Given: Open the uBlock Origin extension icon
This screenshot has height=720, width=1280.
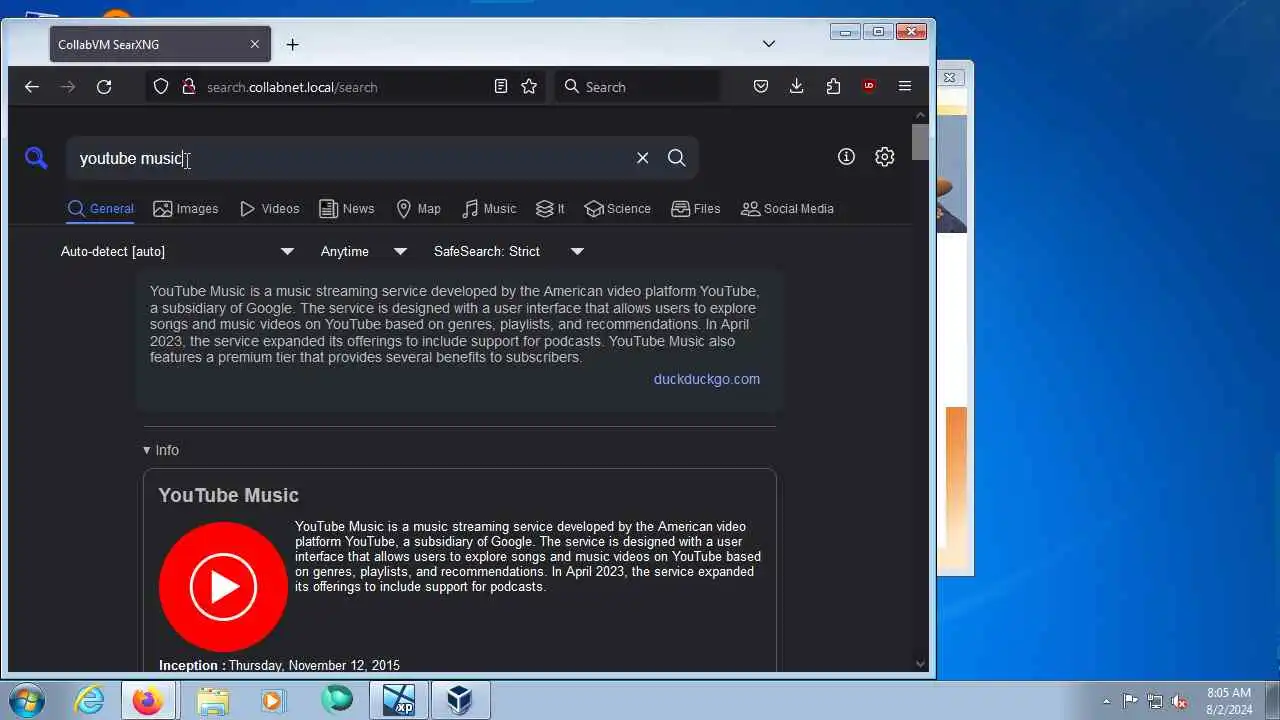Looking at the screenshot, I should tap(869, 87).
